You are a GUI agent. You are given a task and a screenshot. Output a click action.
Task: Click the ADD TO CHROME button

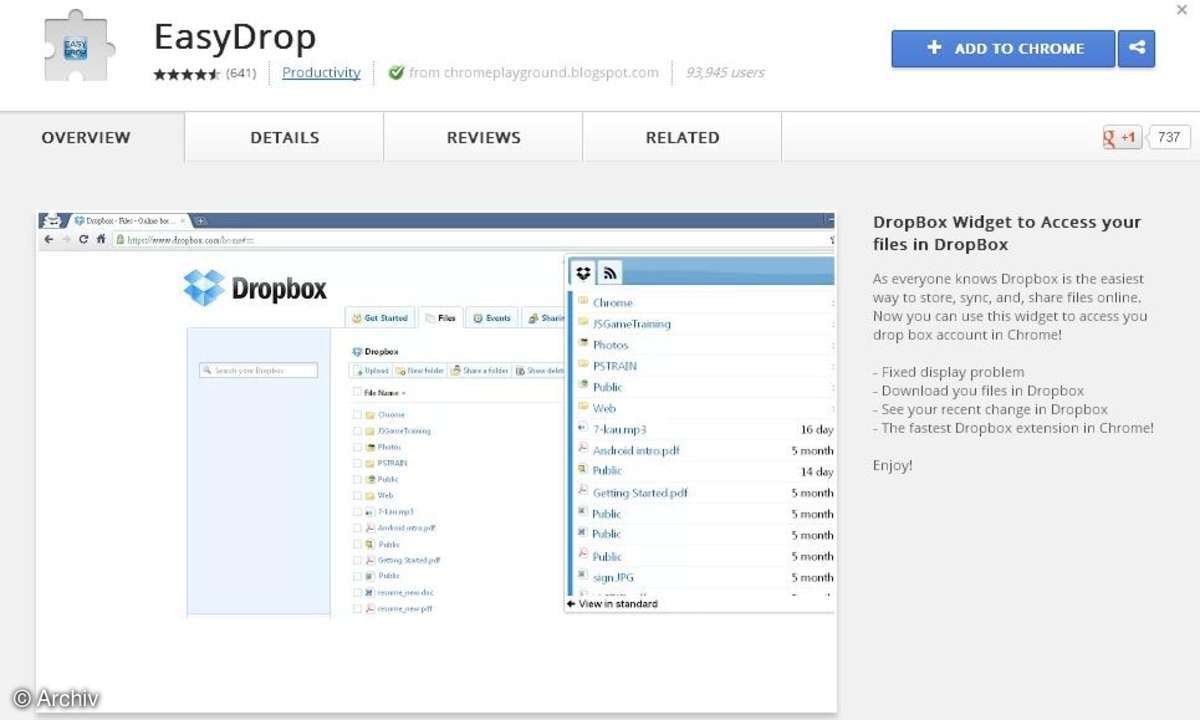coord(1004,48)
